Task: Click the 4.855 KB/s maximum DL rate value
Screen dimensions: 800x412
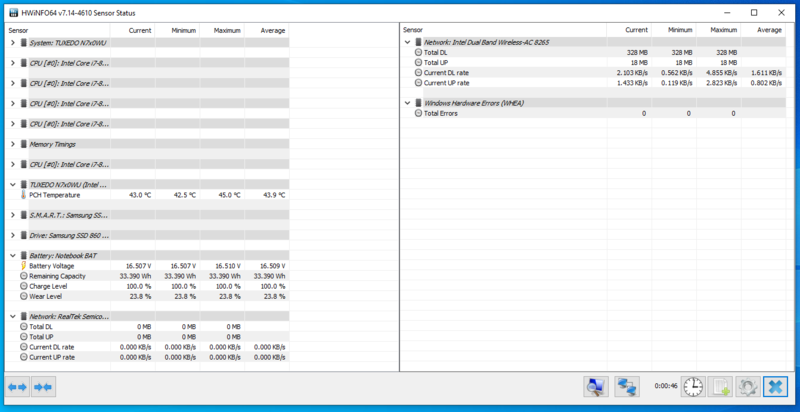Action: [721, 72]
